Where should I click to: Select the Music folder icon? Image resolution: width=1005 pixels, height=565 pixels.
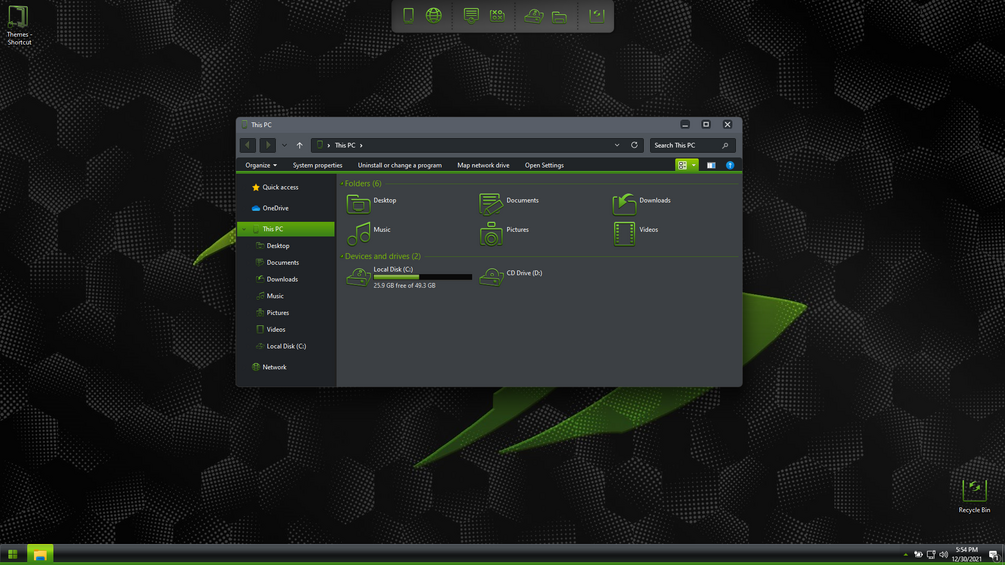[358, 234]
